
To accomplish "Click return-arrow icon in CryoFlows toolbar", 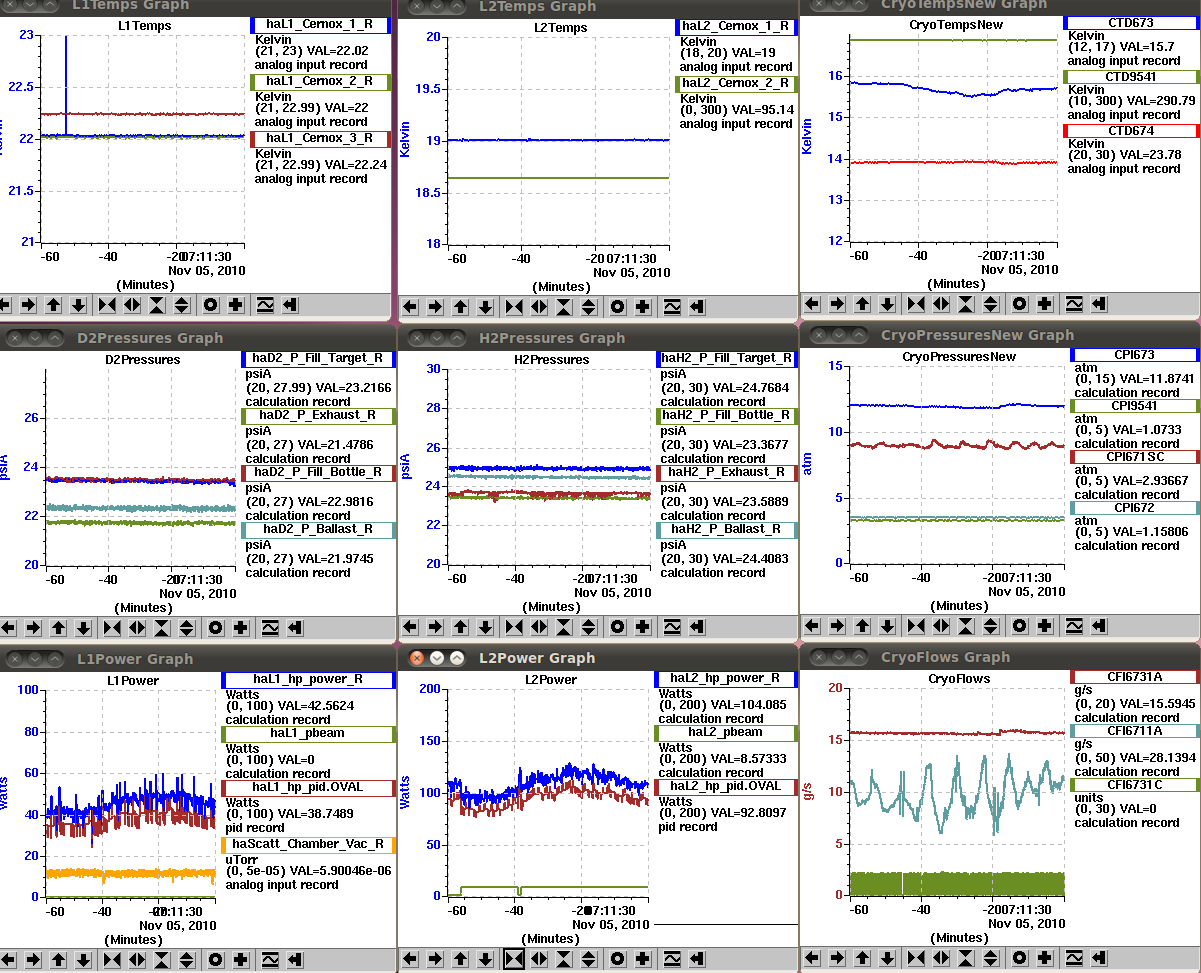I will (1100, 958).
